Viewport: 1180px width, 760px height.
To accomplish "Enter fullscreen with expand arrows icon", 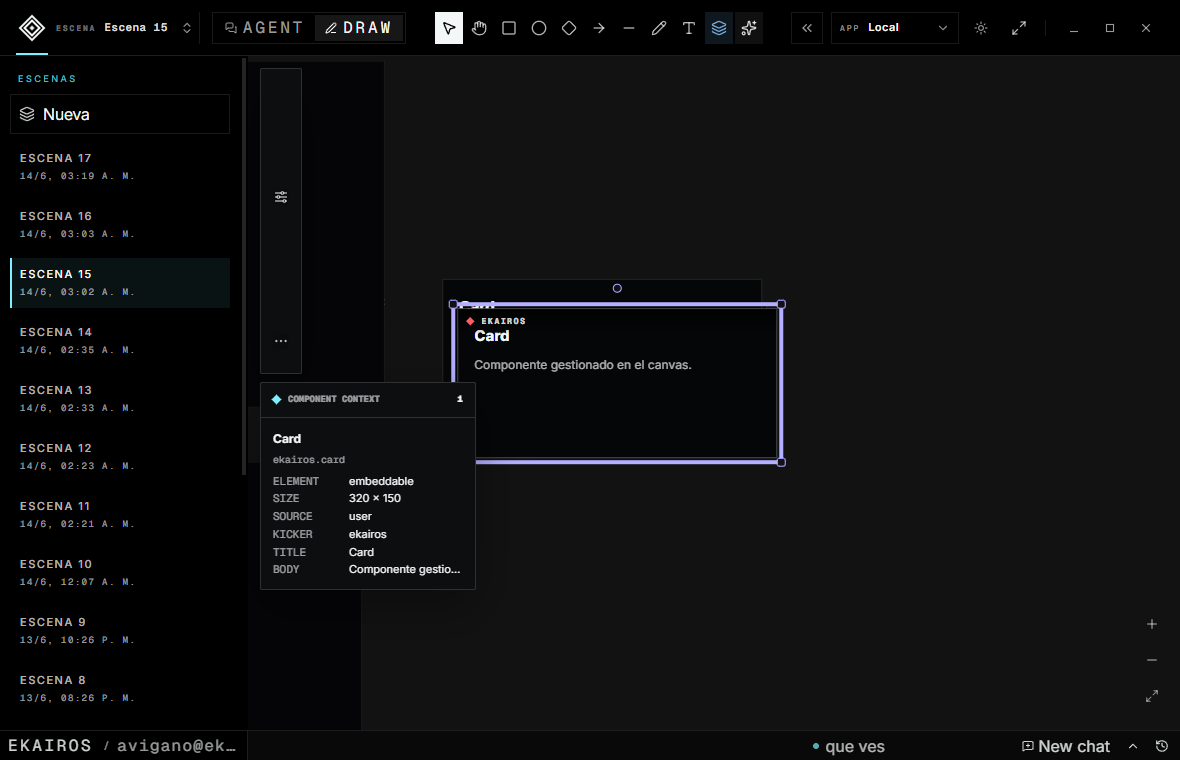I will (x=1018, y=28).
